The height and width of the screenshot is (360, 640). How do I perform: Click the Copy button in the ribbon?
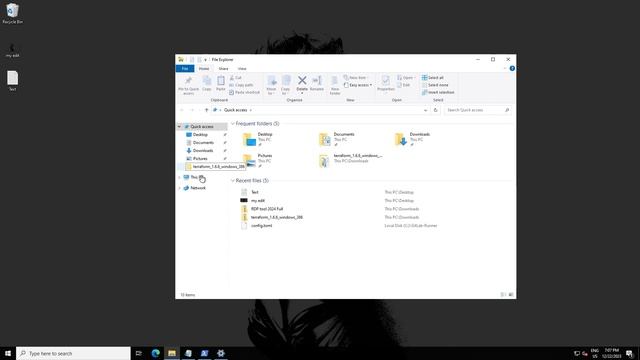[207, 84]
